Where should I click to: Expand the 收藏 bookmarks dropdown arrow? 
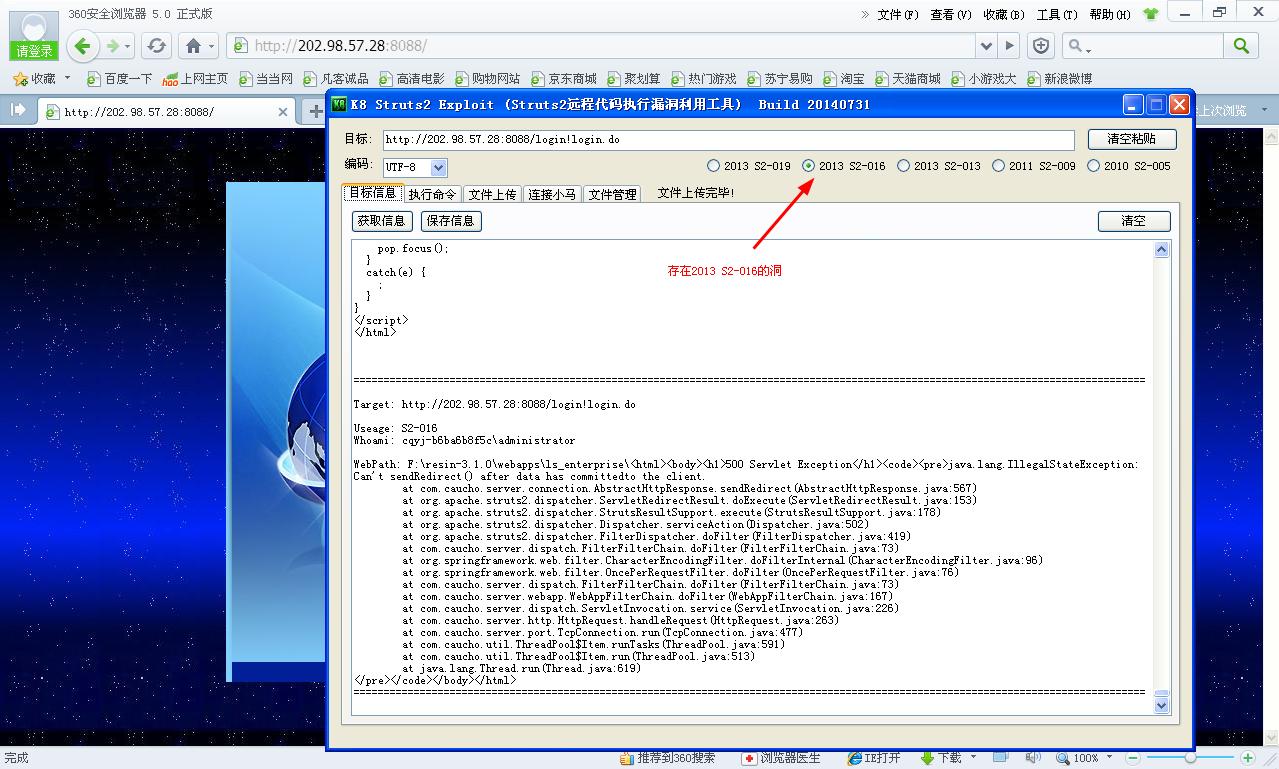[67, 77]
